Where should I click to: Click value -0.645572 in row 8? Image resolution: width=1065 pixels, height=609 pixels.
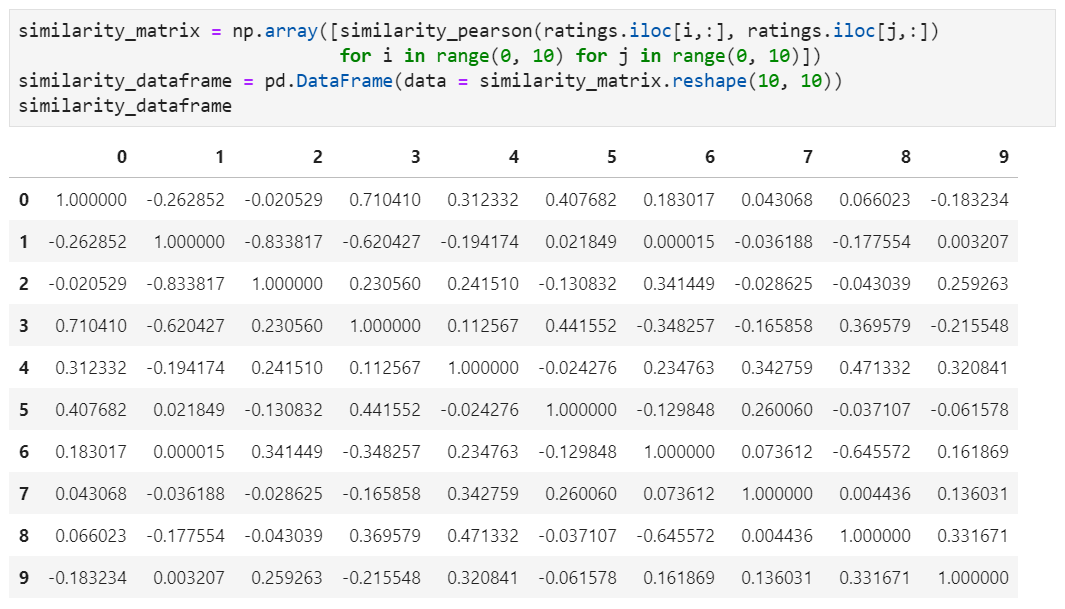pyautogui.click(x=679, y=536)
